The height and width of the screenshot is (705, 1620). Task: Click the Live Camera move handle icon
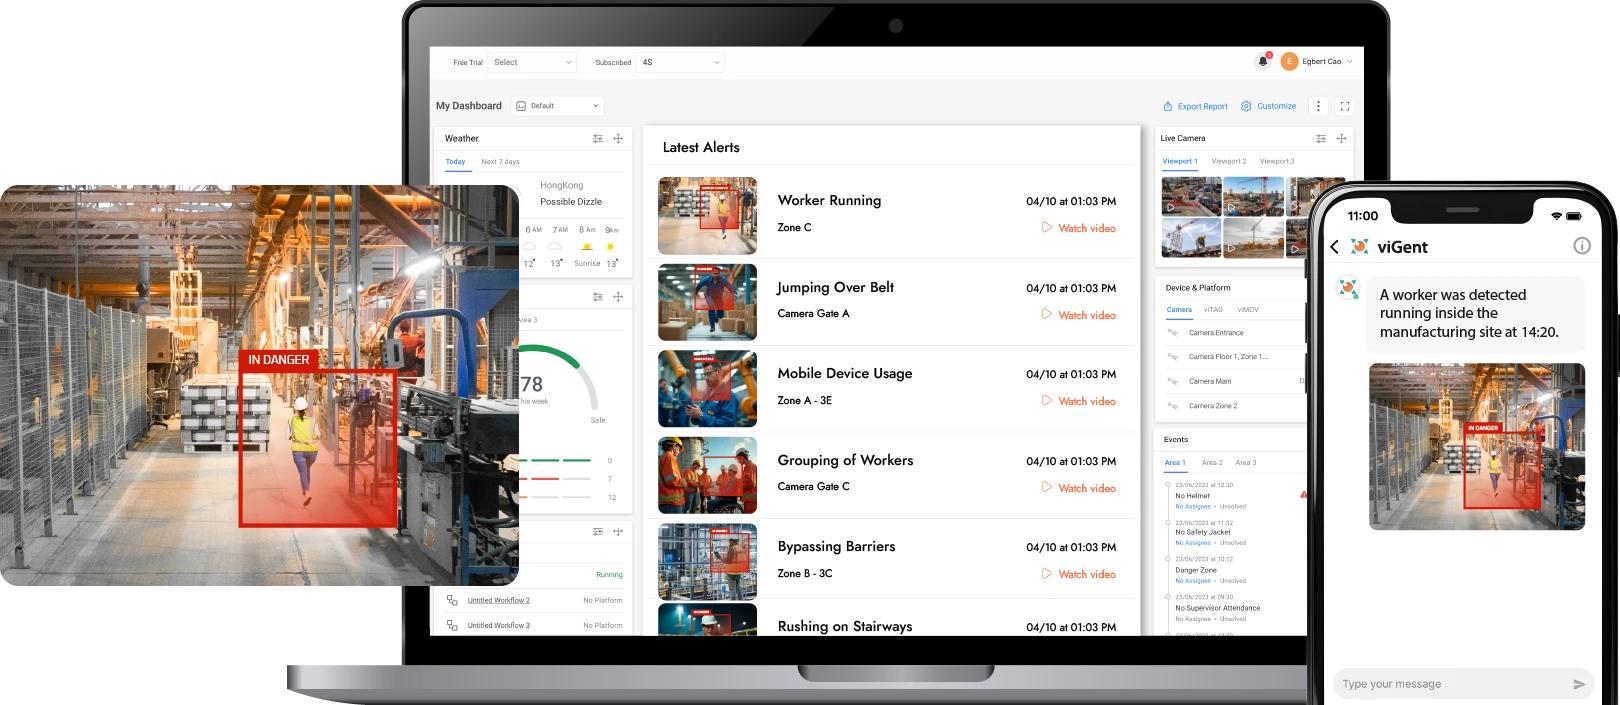pos(1341,139)
